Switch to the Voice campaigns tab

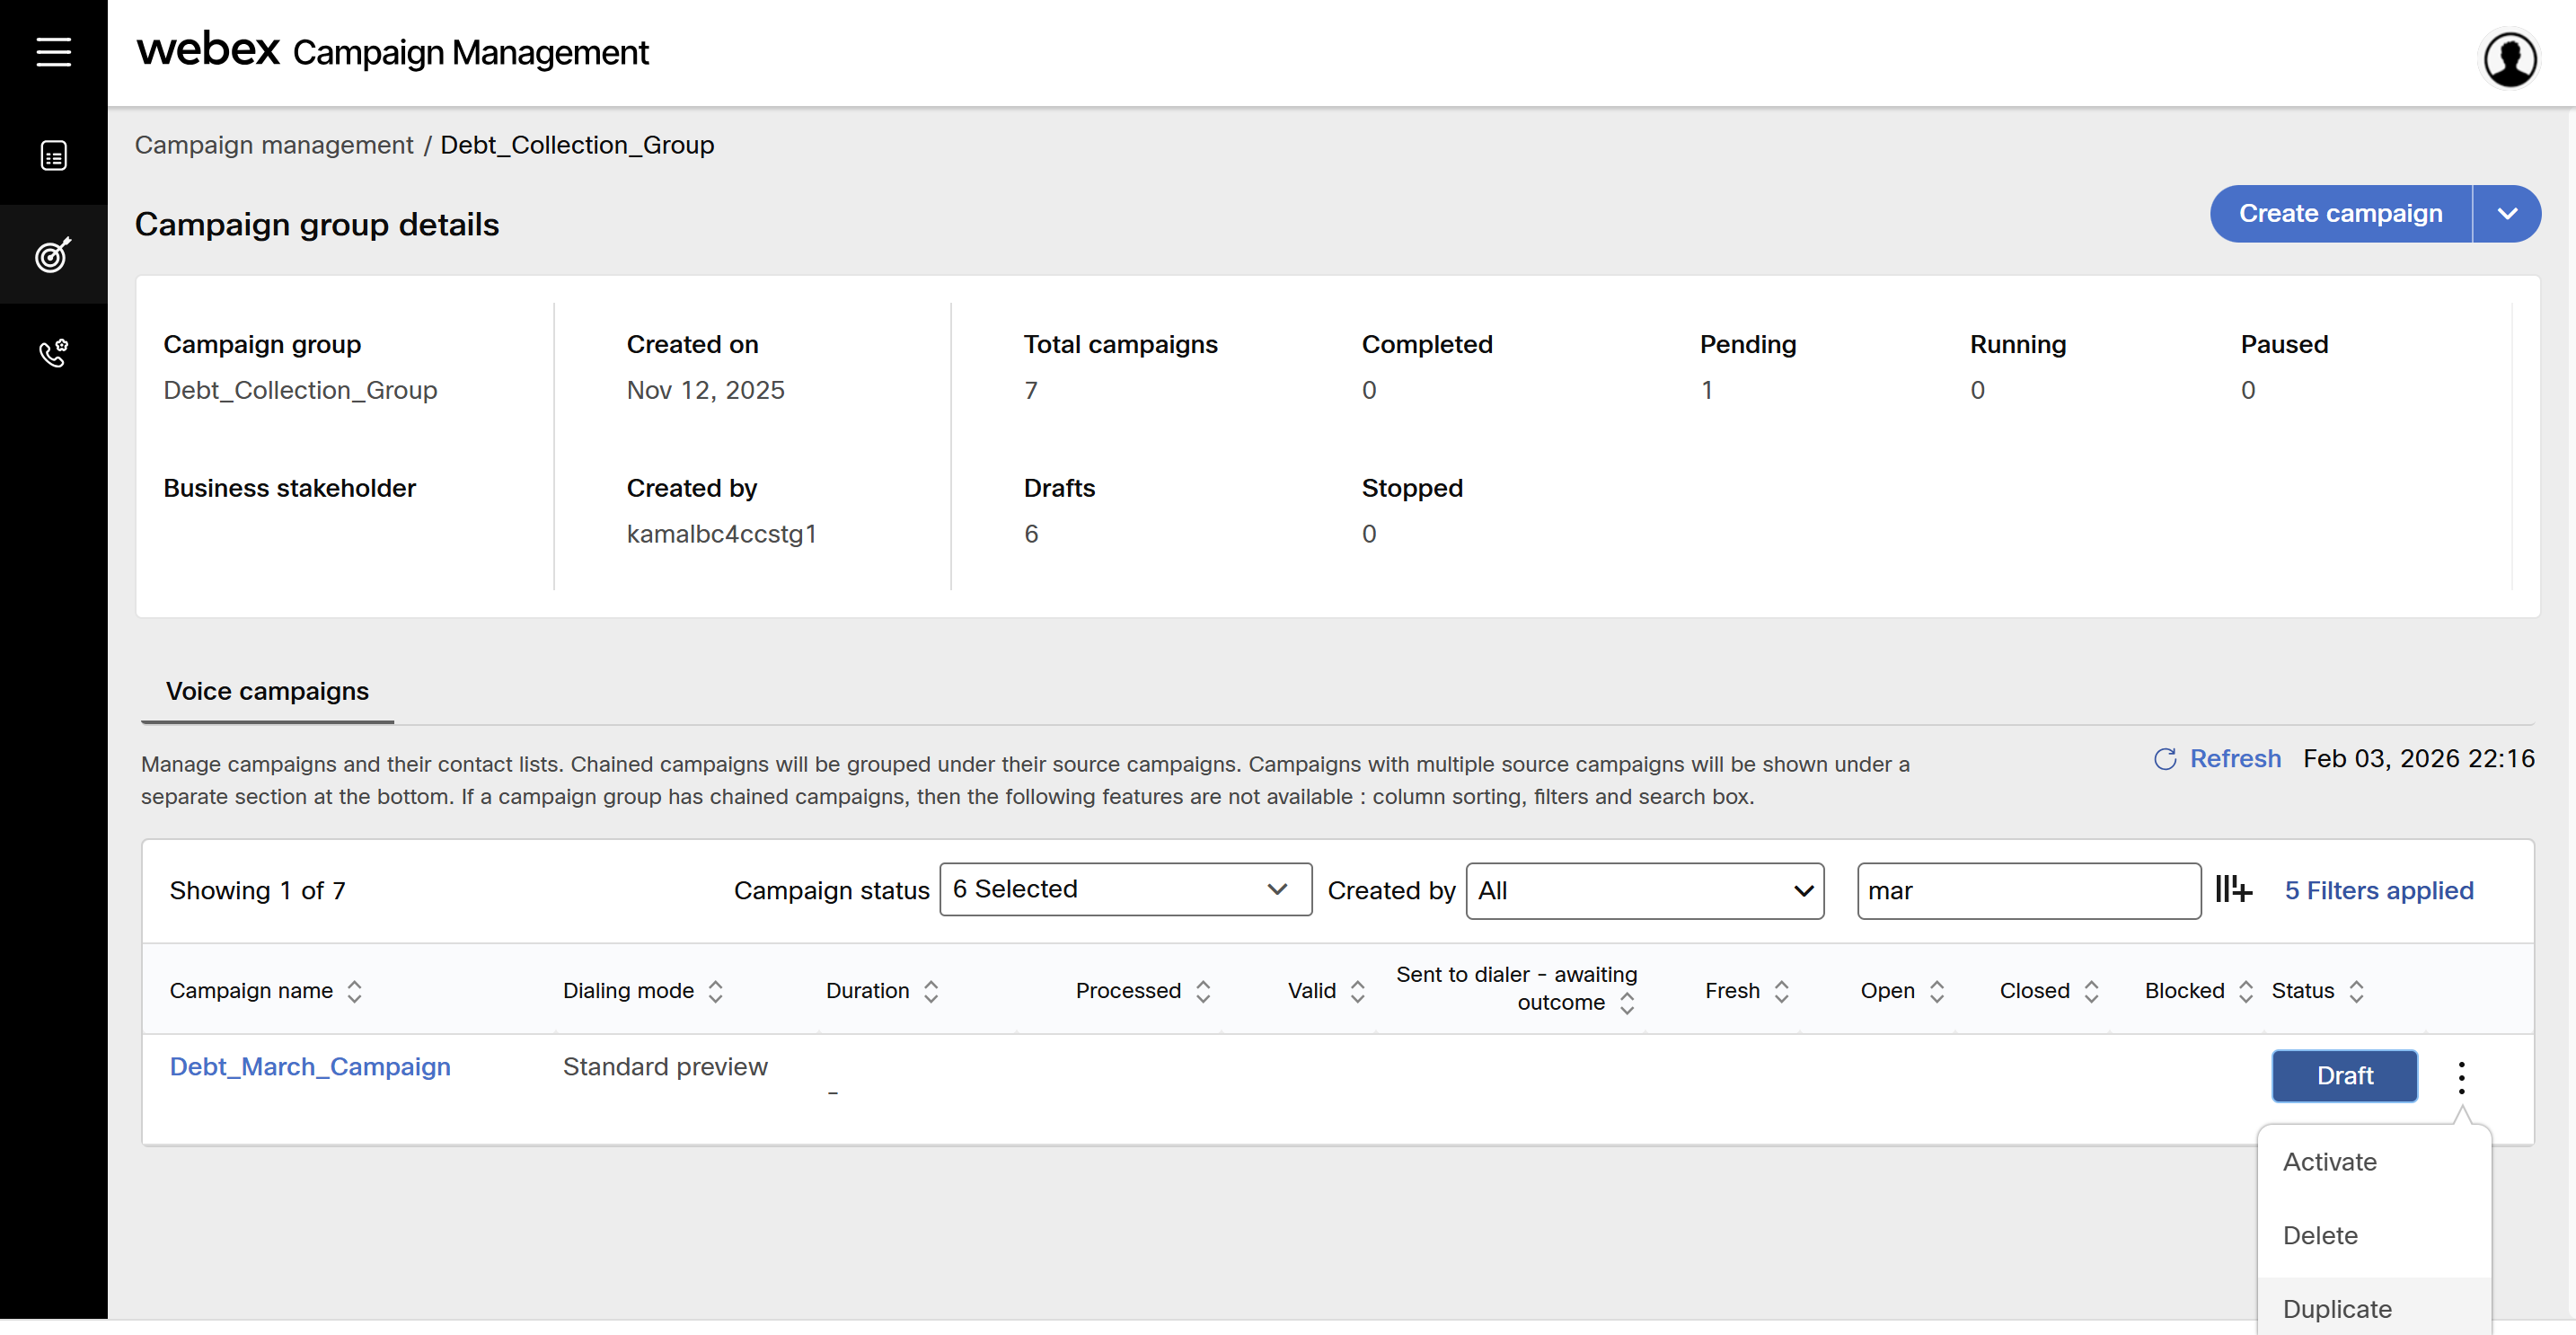[x=267, y=692]
